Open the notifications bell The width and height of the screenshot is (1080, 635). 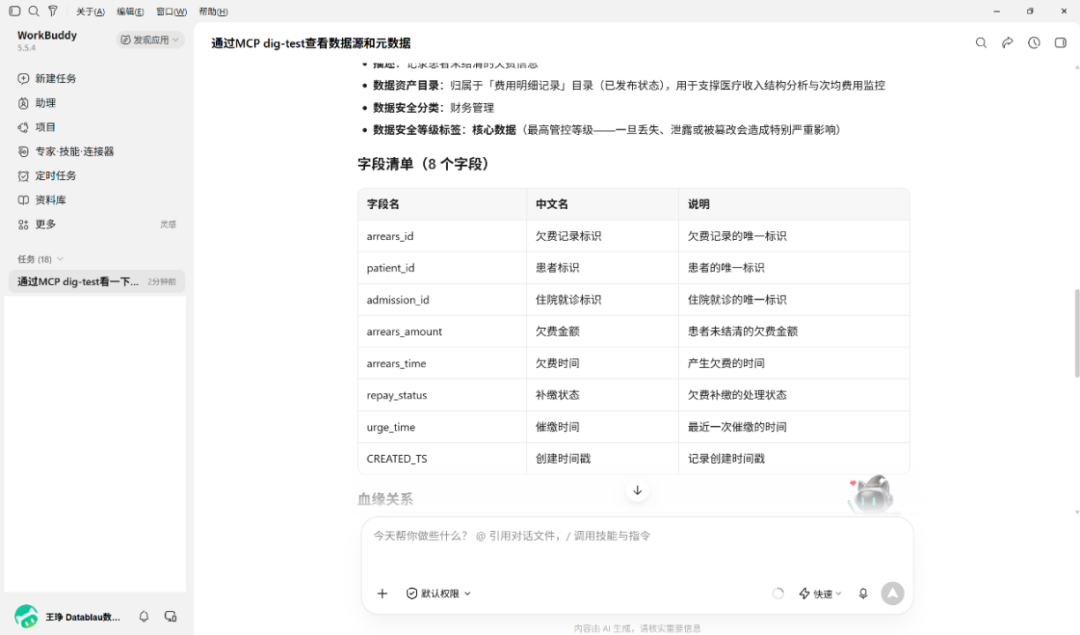tap(144, 616)
